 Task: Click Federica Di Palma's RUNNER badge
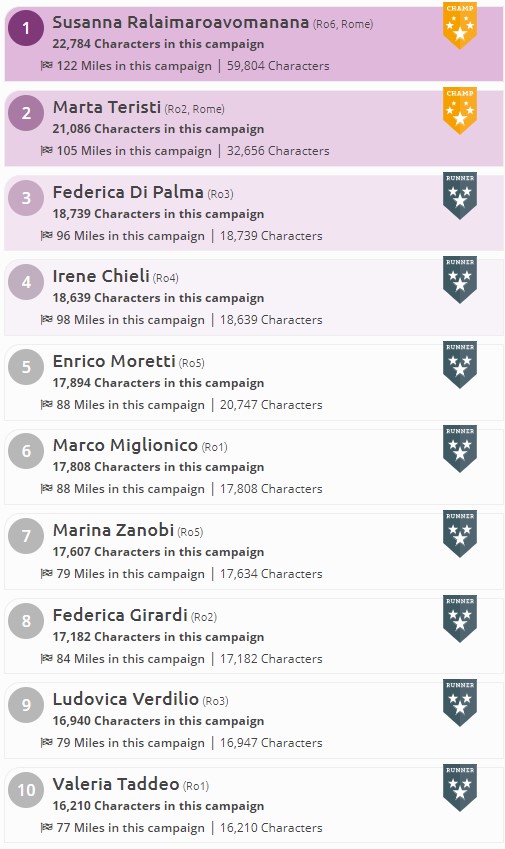coord(460,195)
